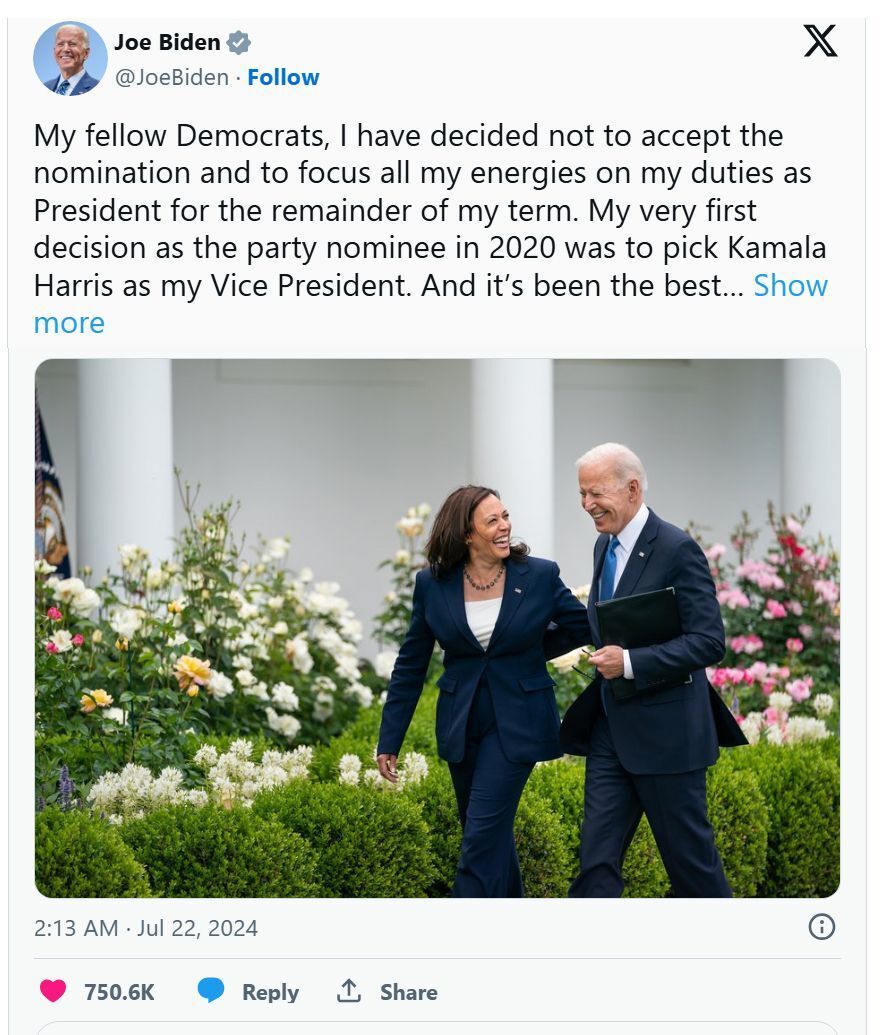882x1035 pixels.
Task: Click the Share text label
Action: coord(409,992)
